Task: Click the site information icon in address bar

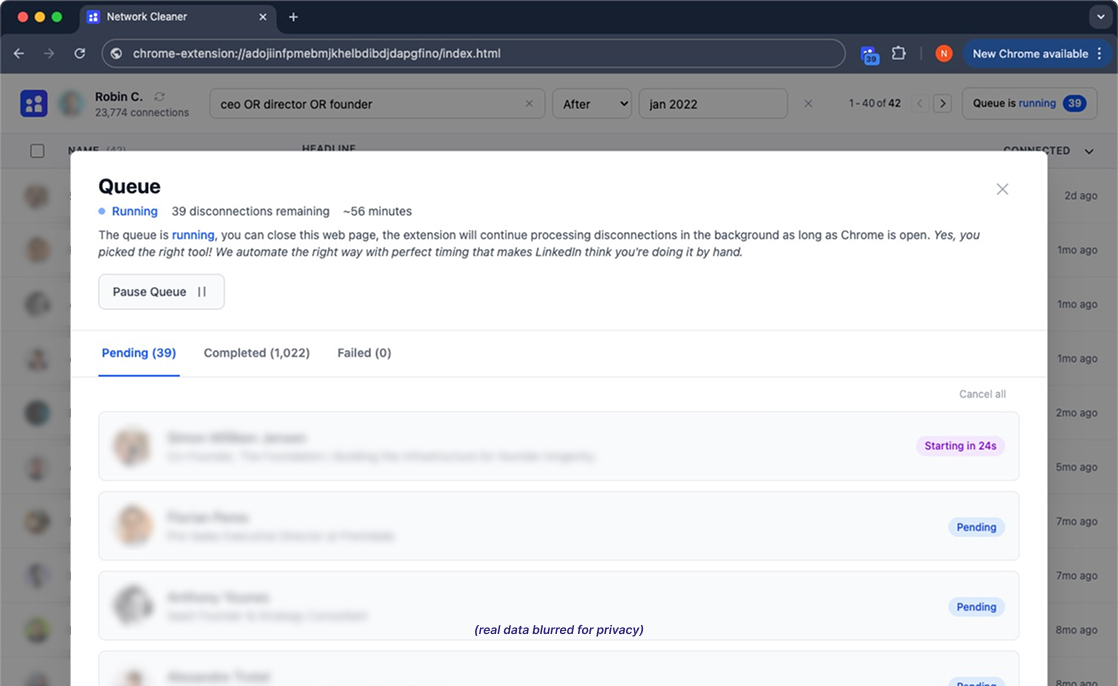Action: [116, 54]
